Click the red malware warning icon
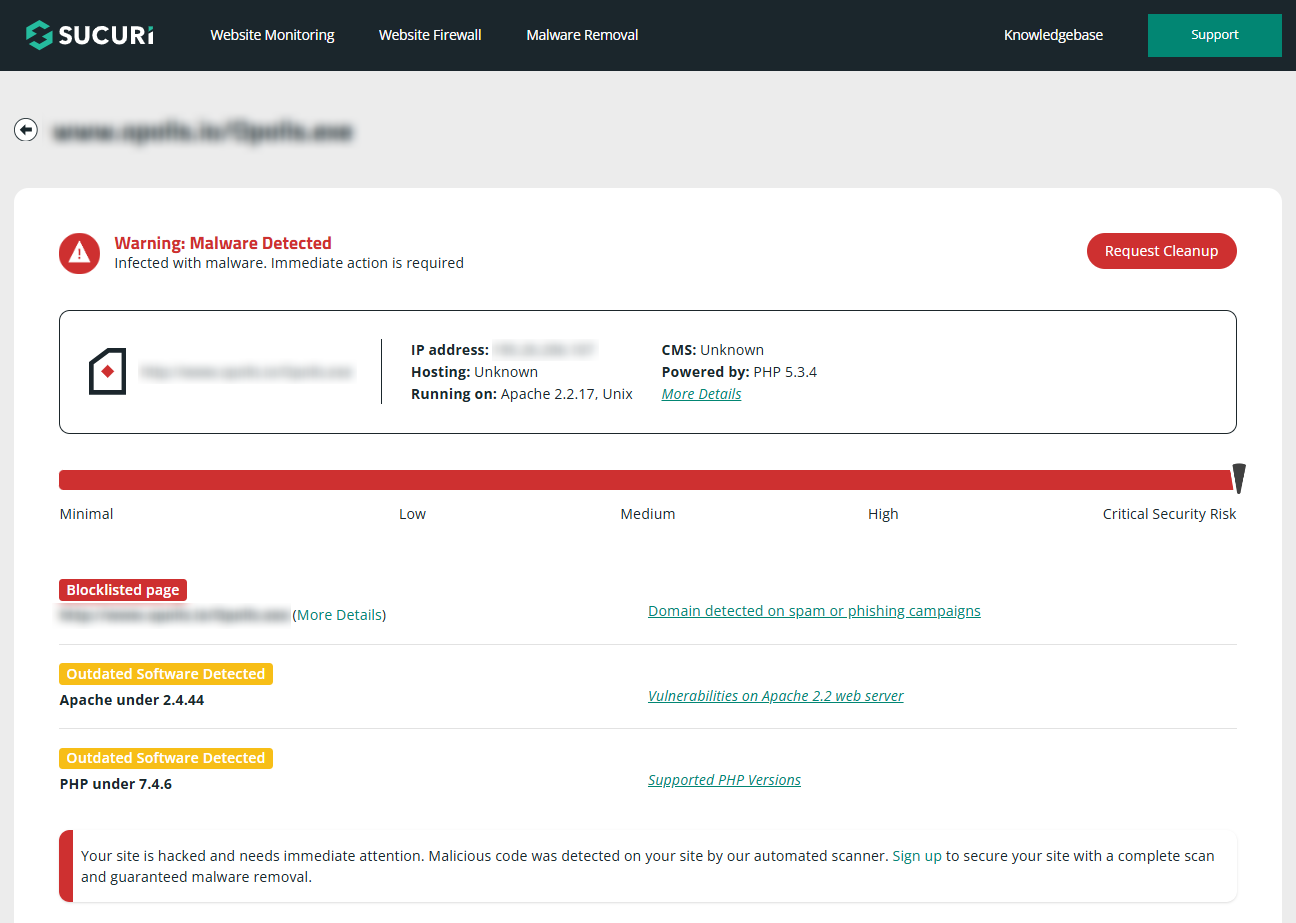Screen dimensions: 1296x923 [79, 253]
